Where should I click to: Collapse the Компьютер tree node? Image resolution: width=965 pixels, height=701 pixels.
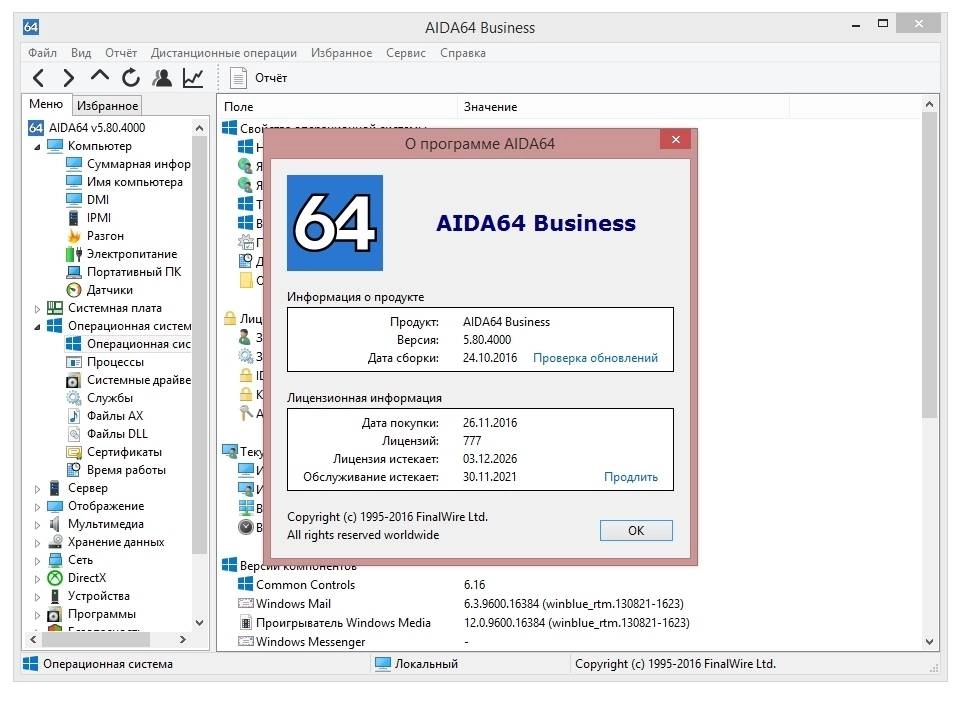click(37, 147)
